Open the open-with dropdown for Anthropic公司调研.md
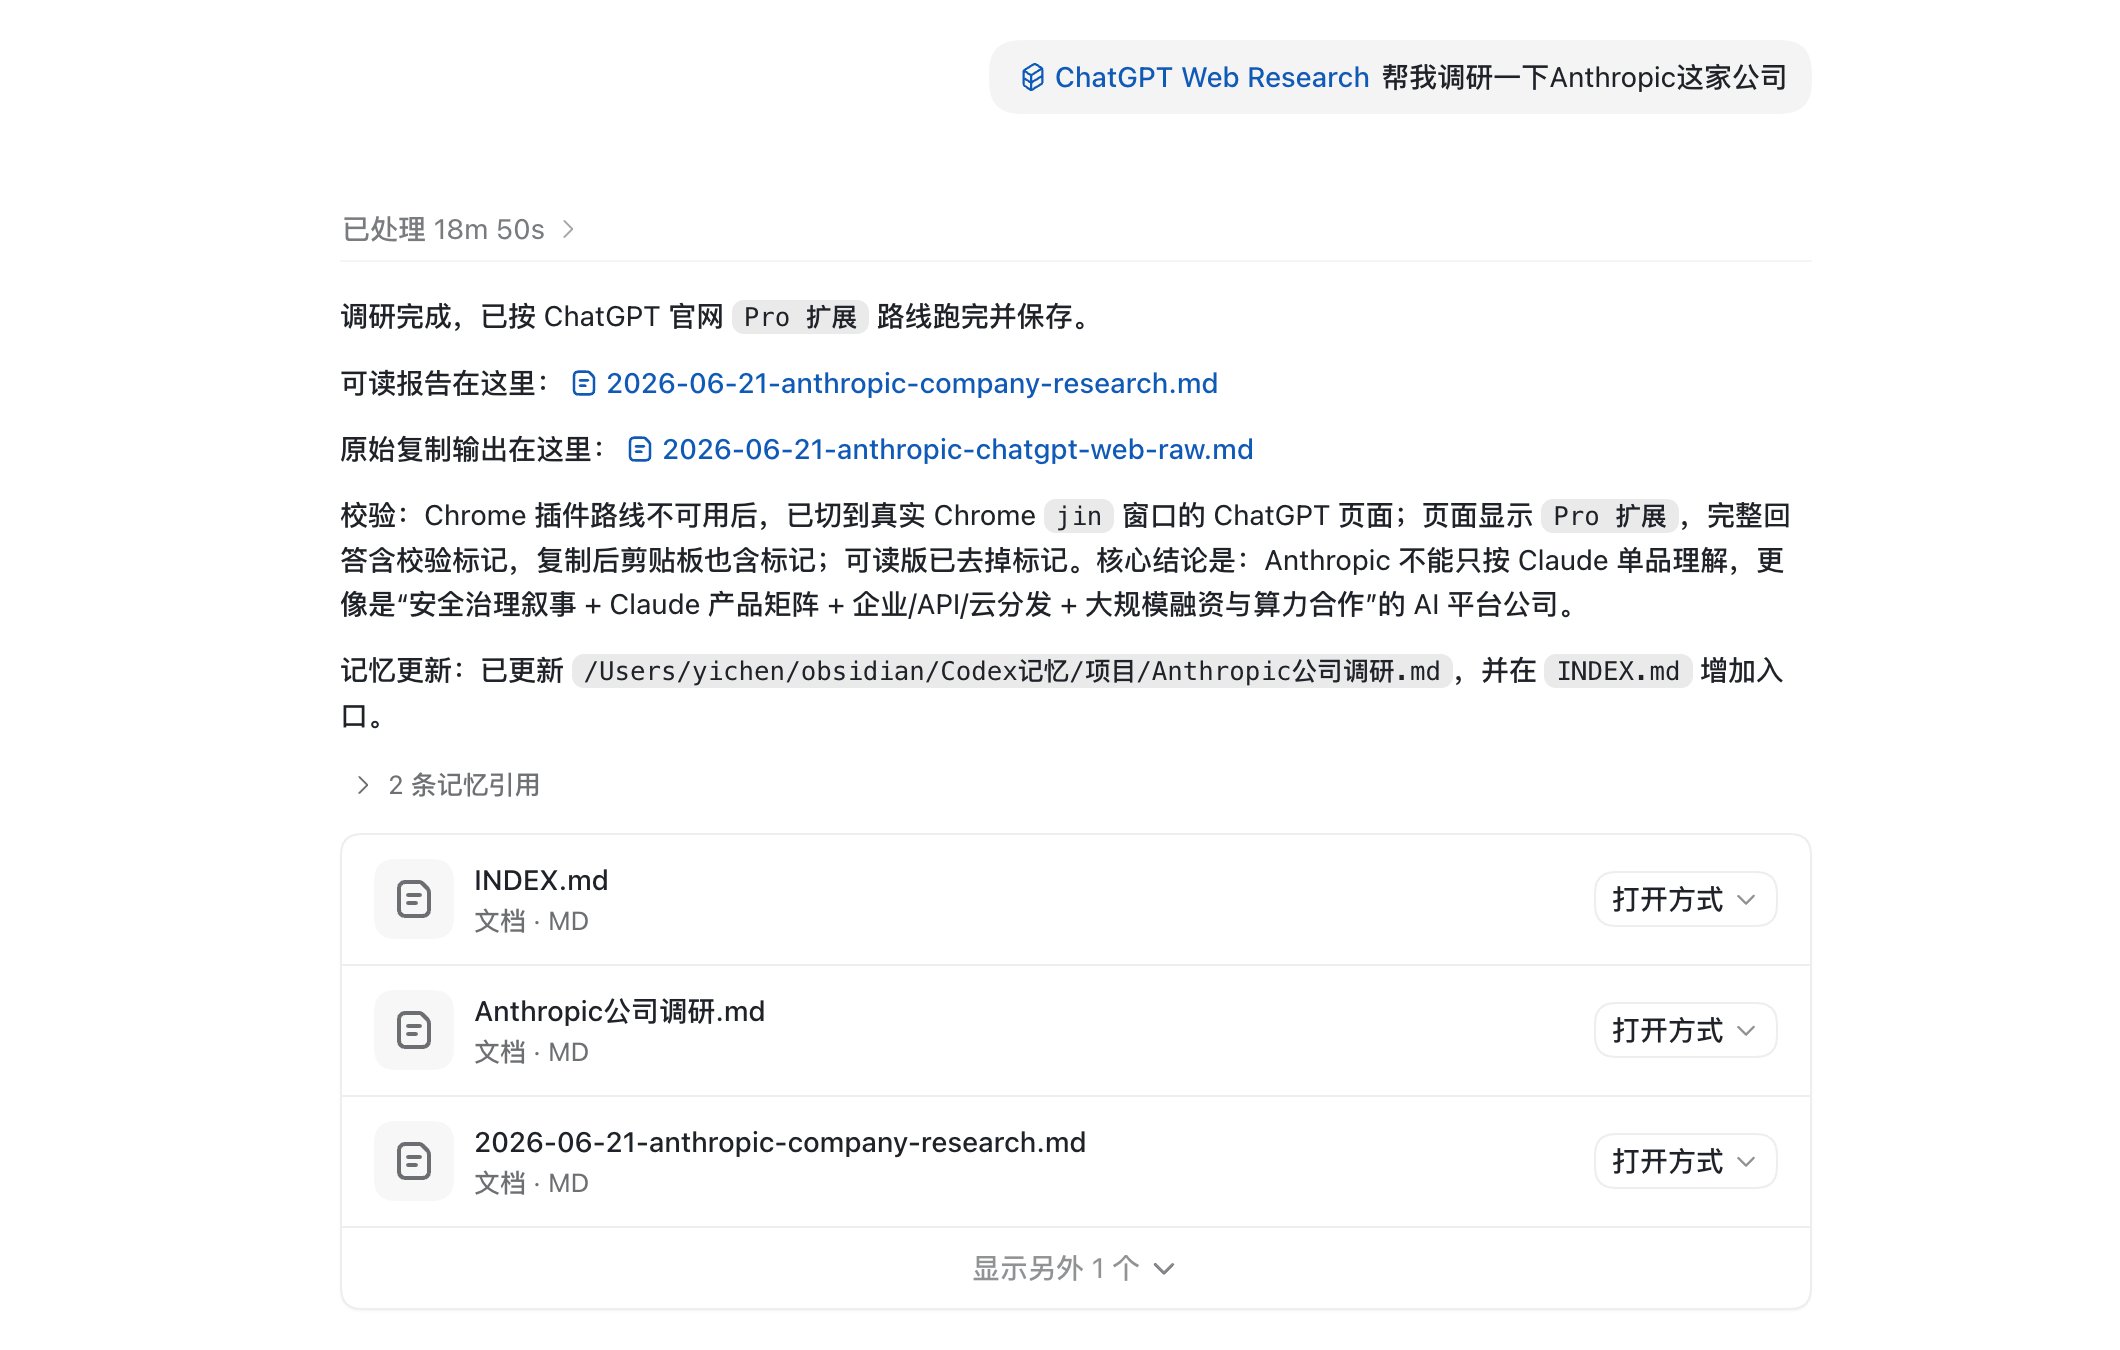 click(x=1685, y=1030)
